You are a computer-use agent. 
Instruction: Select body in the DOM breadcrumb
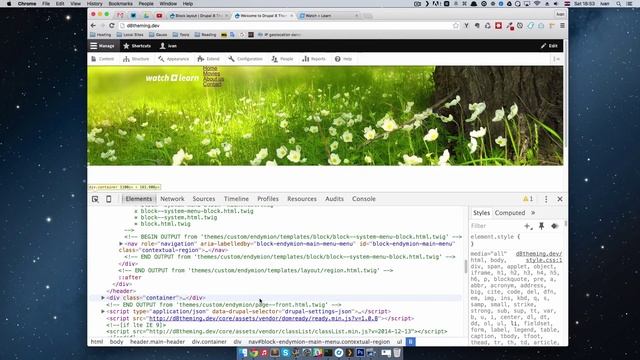point(116,342)
